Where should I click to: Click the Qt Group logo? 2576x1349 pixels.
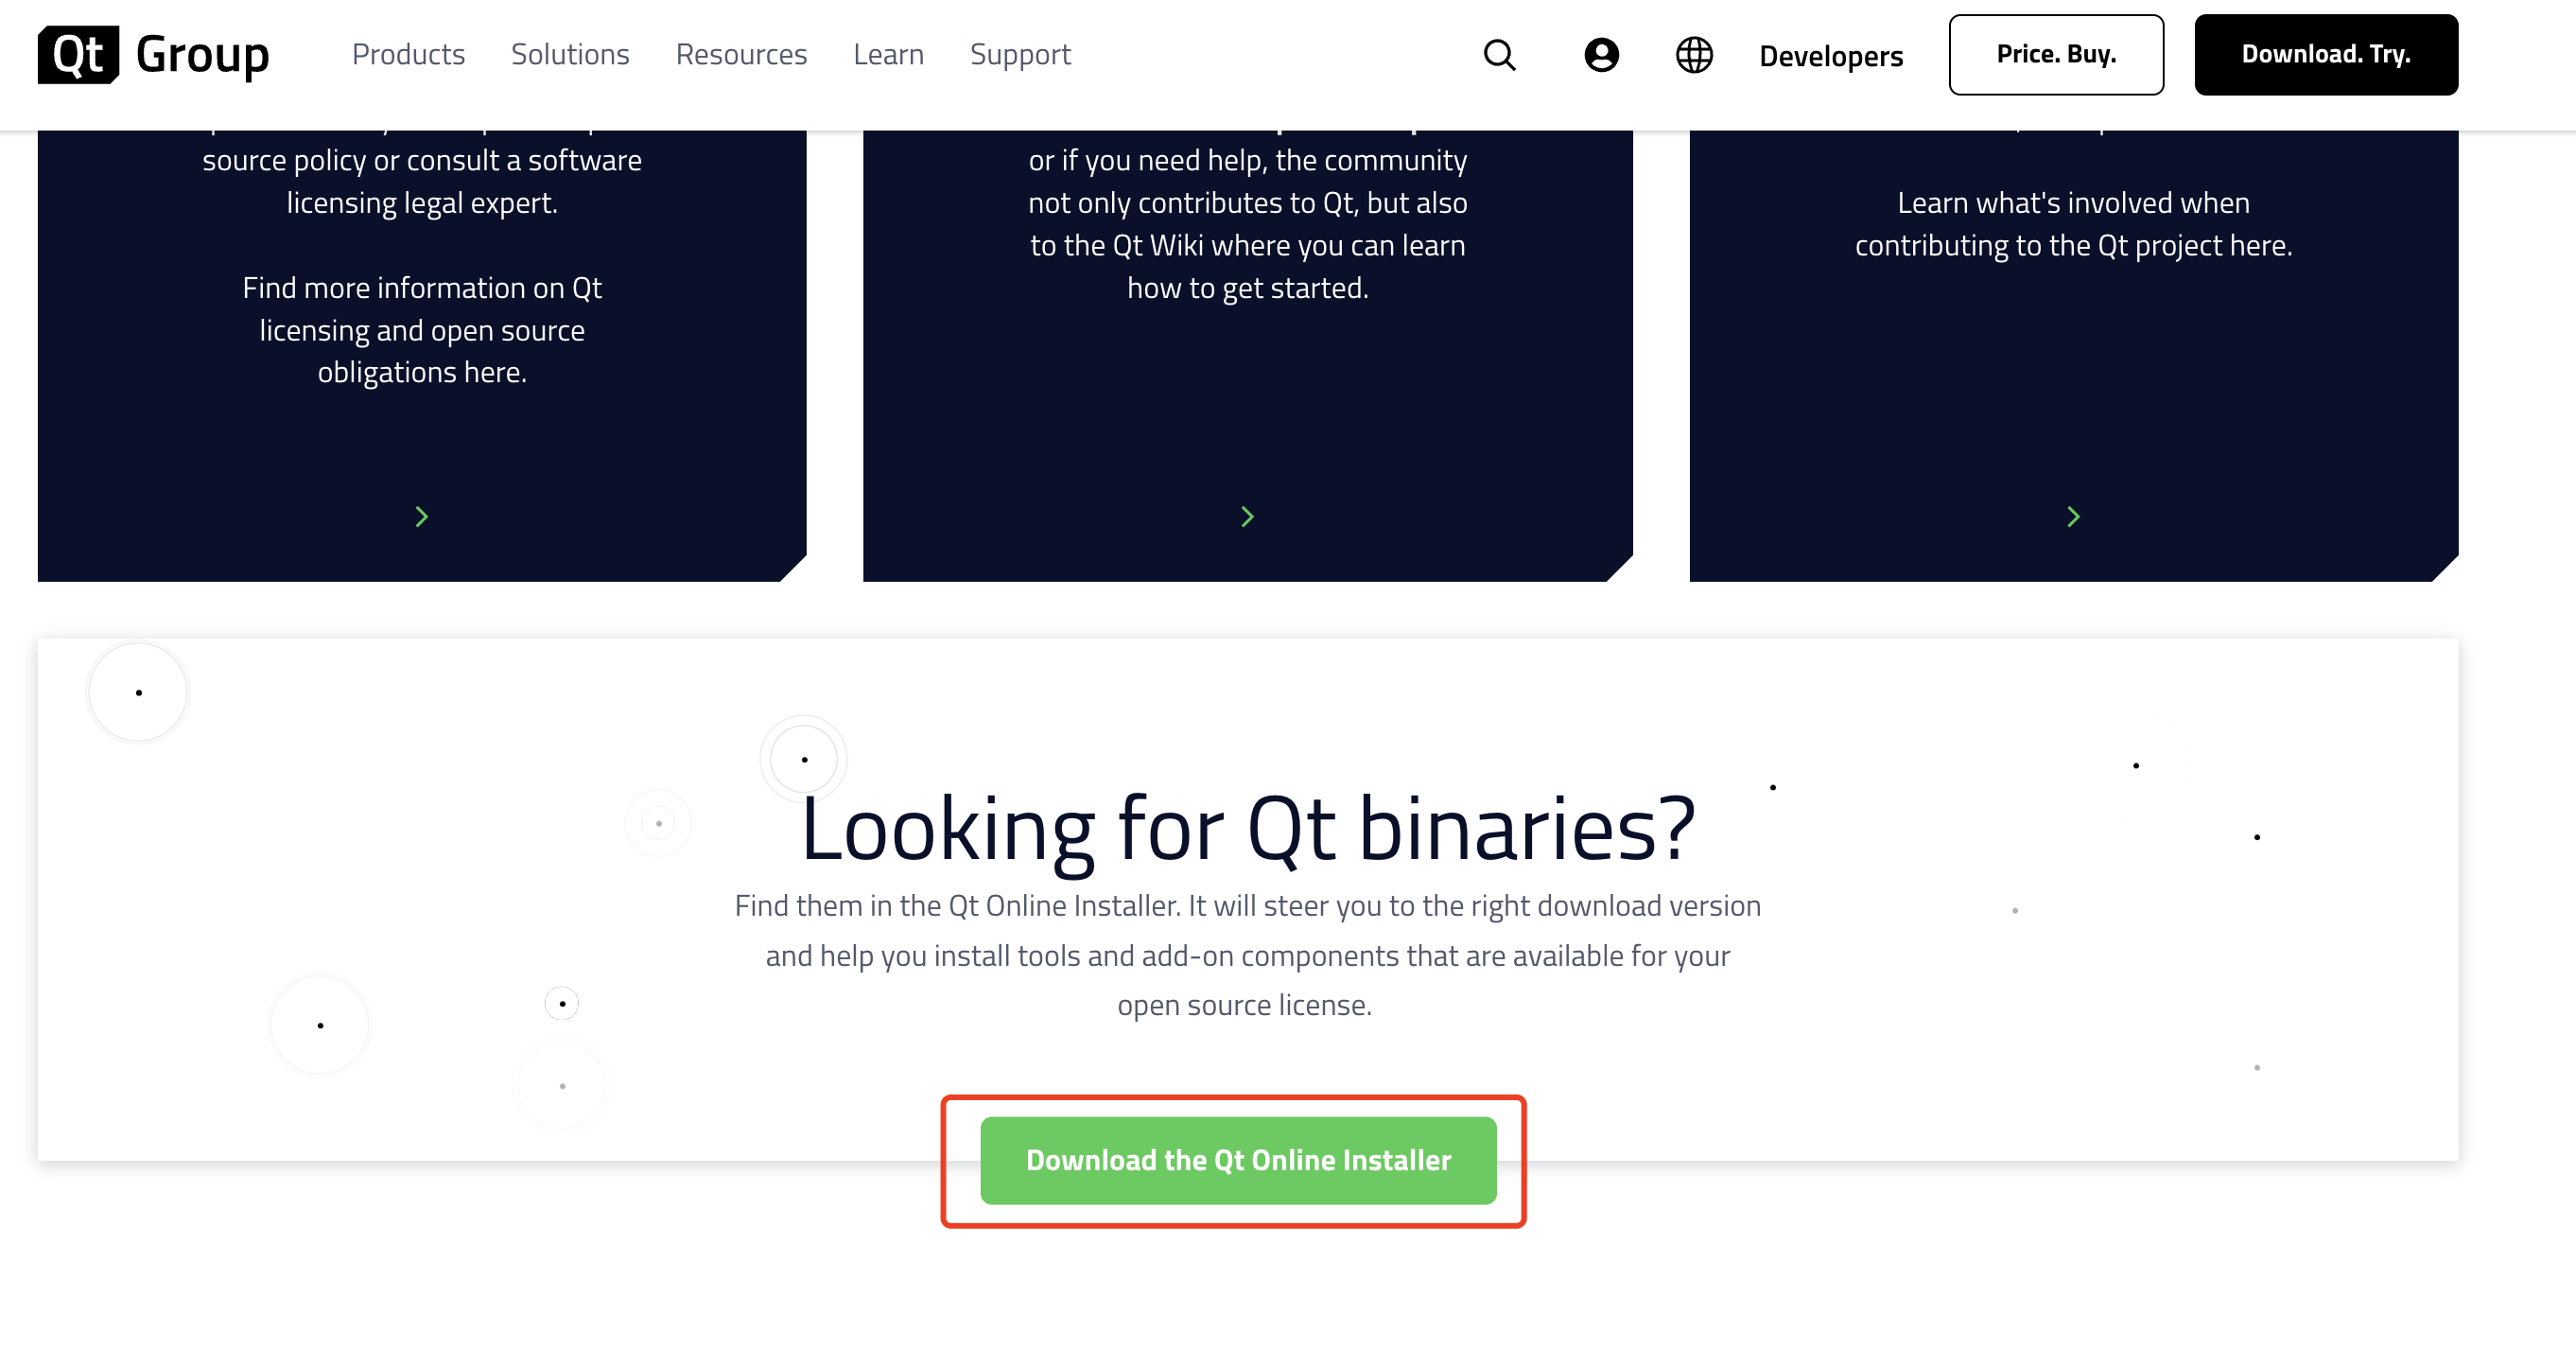tap(153, 55)
